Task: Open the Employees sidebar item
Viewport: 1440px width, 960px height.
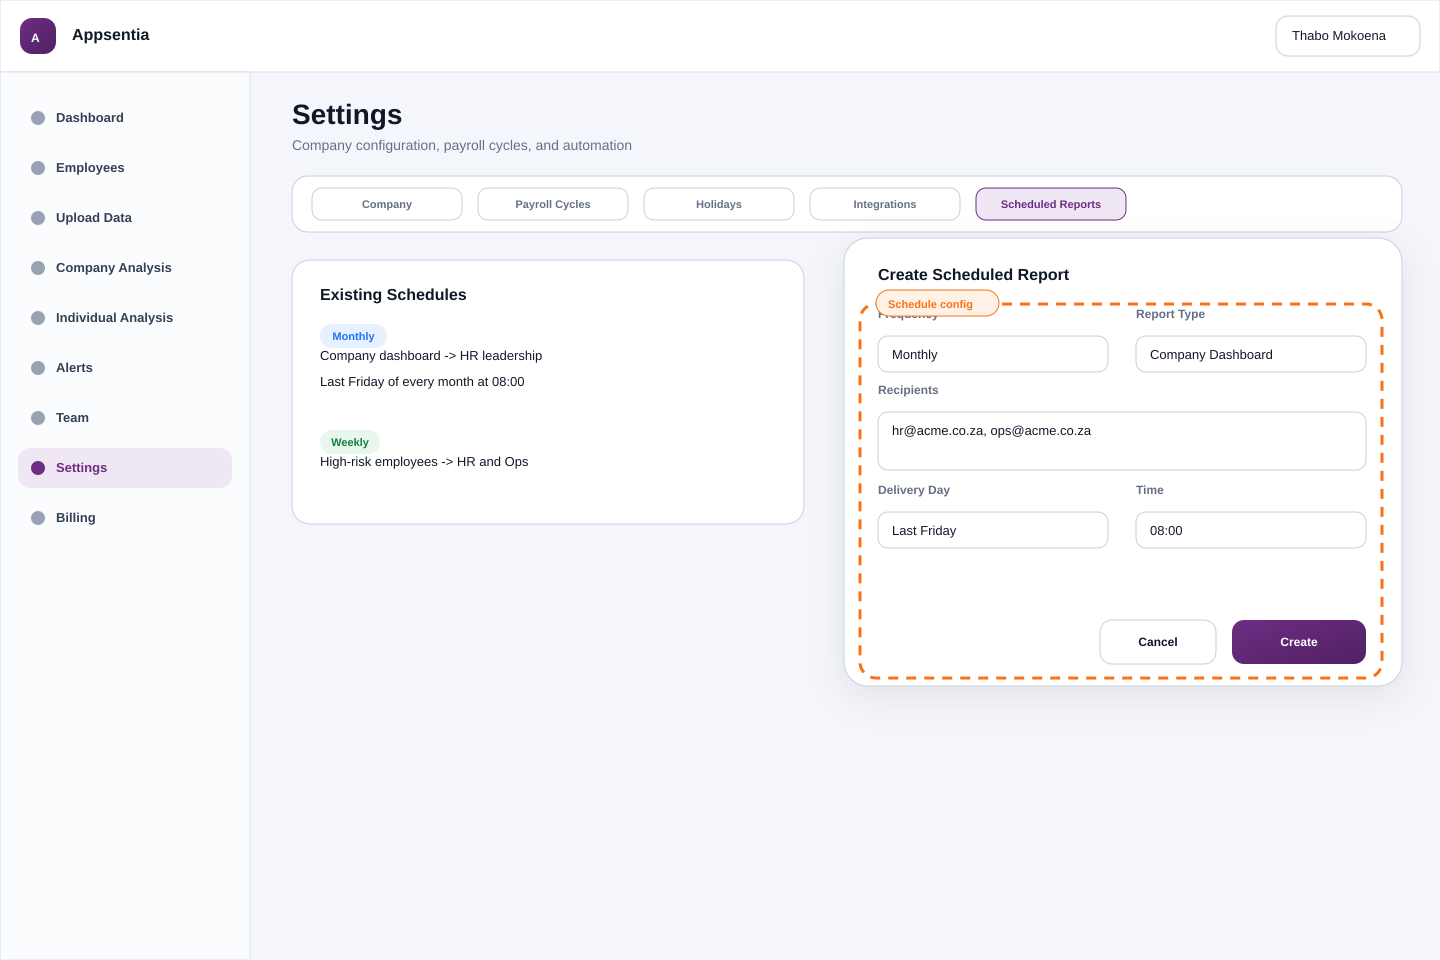Action: (125, 168)
